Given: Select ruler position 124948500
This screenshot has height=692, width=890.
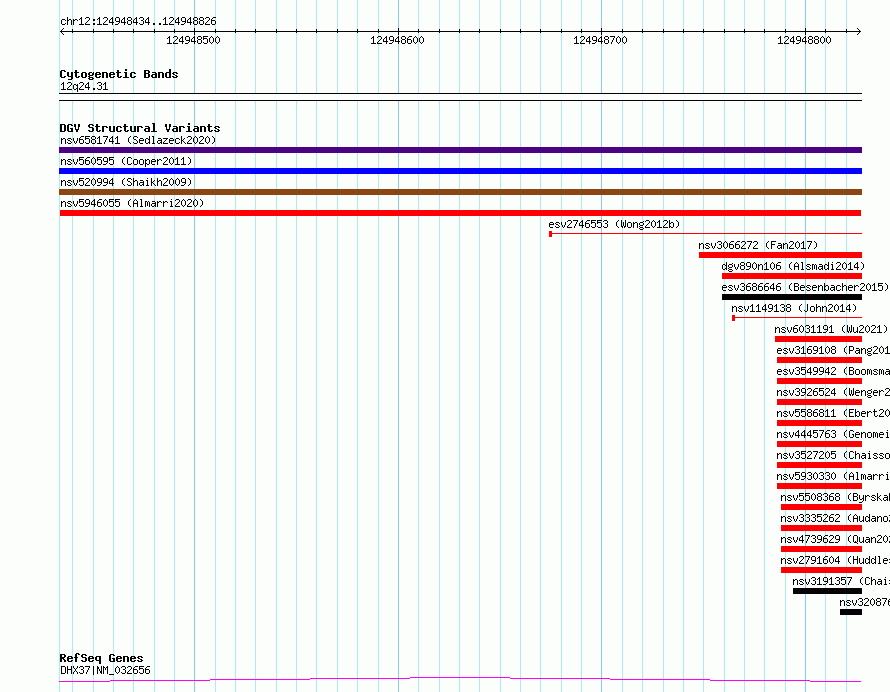Looking at the screenshot, I should [193, 40].
